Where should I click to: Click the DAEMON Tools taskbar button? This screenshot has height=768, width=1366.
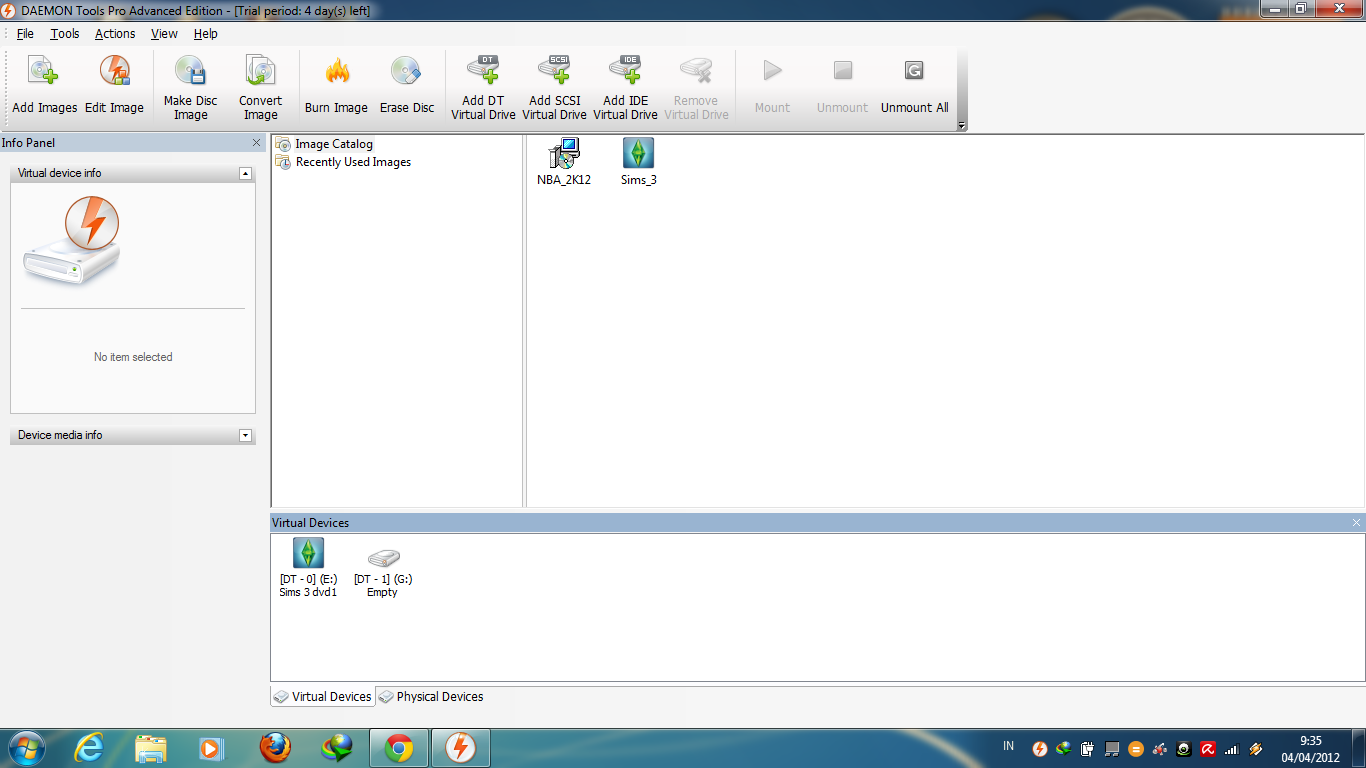click(461, 748)
